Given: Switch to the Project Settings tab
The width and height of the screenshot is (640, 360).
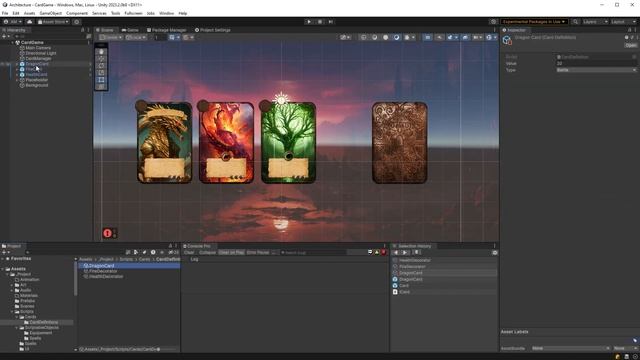Looking at the screenshot, I should (x=213, y=30).
